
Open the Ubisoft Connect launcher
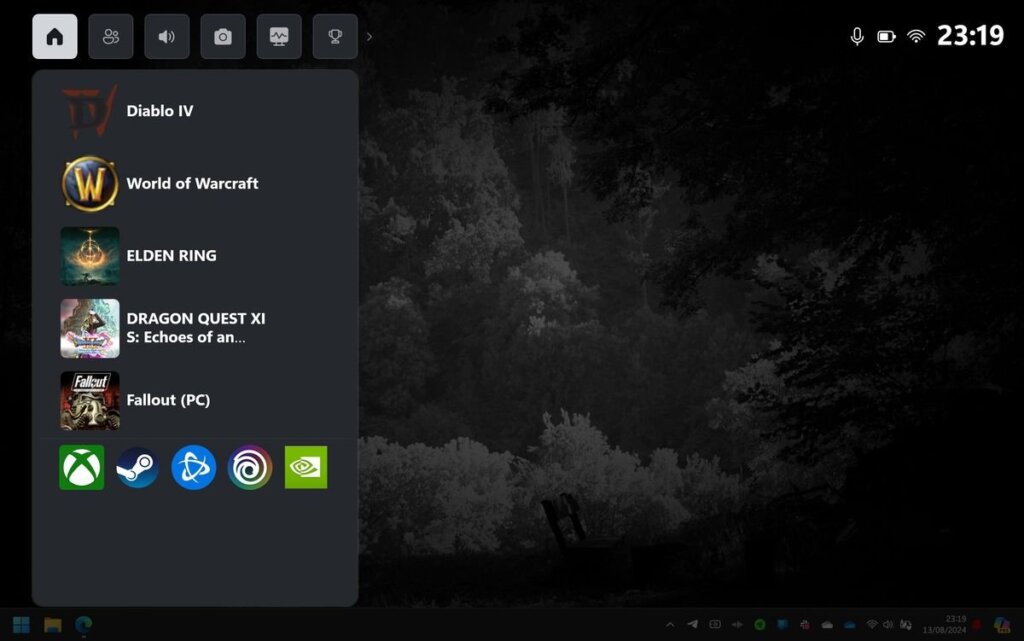(x=249, y=467)
